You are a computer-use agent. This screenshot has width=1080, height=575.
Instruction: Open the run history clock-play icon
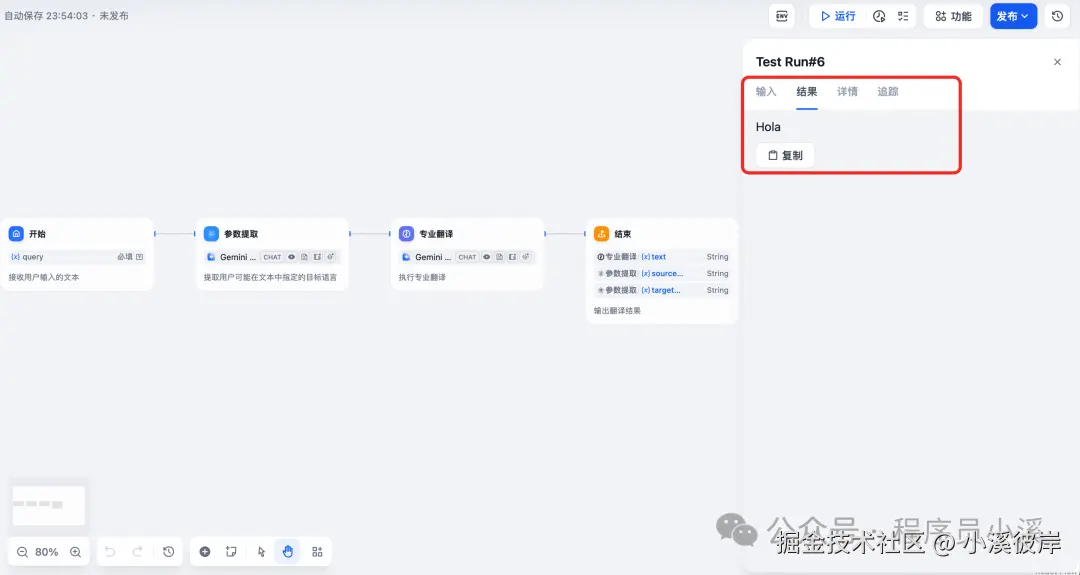click(x=879, y=16)
